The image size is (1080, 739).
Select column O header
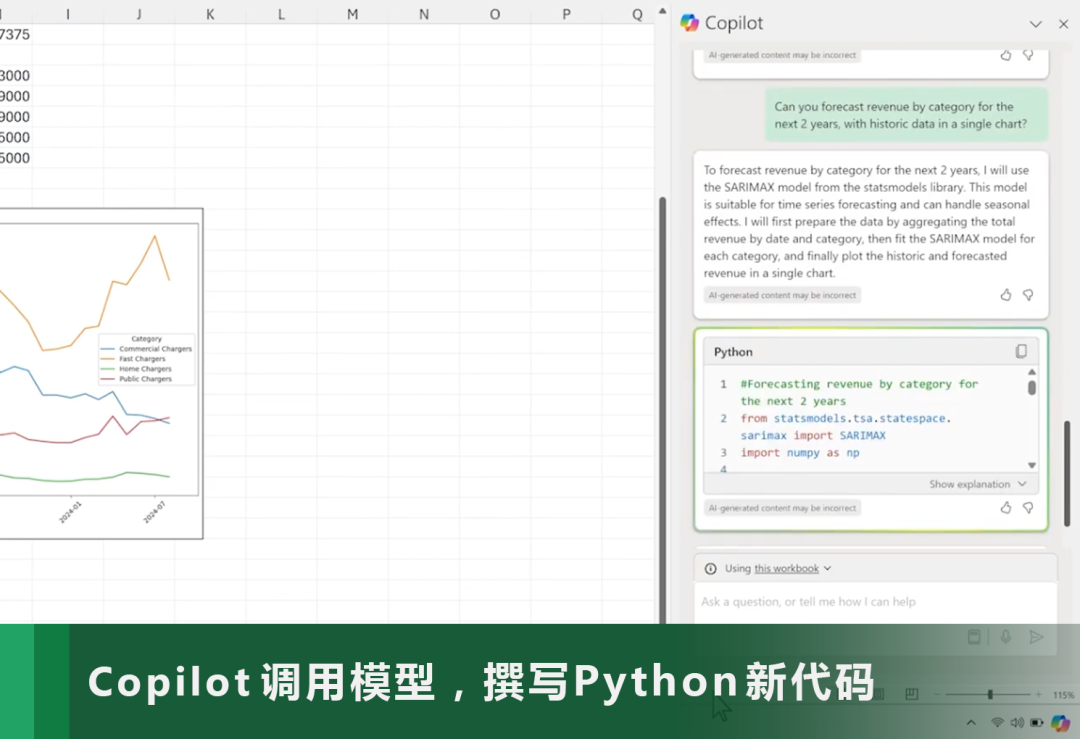[x=495, y=14]
